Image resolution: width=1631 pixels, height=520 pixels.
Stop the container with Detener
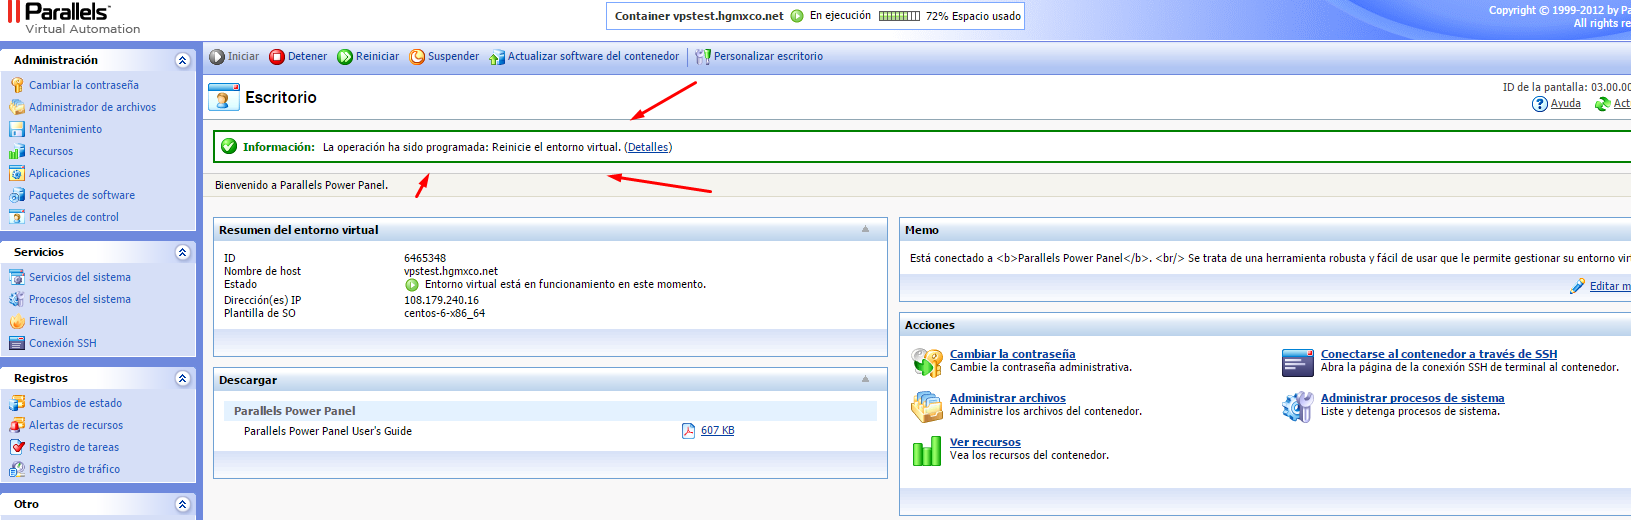click(298, 57)
